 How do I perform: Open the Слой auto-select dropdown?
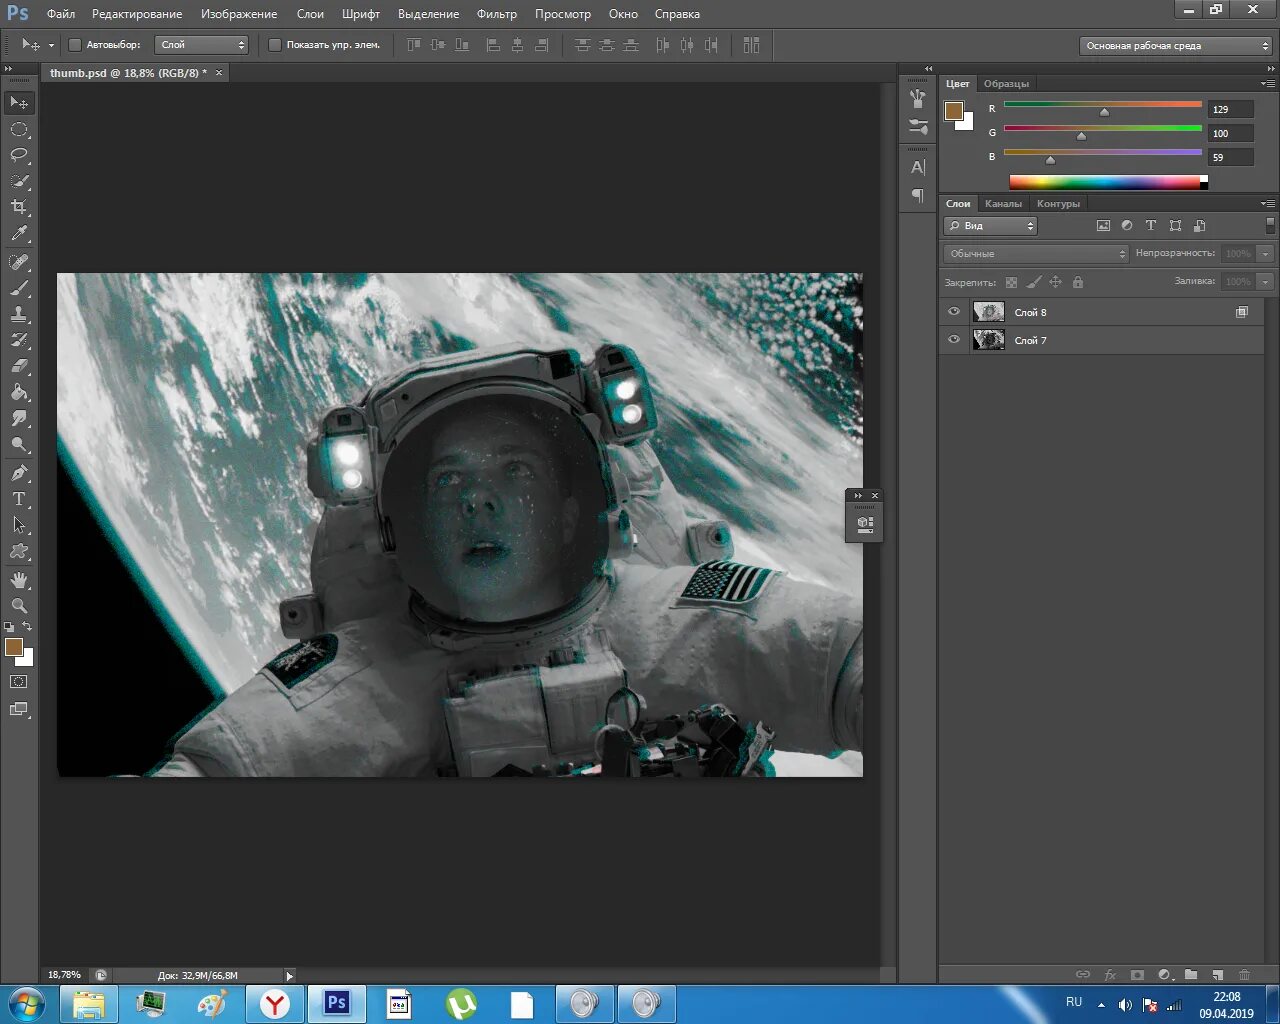coord(202,45)
